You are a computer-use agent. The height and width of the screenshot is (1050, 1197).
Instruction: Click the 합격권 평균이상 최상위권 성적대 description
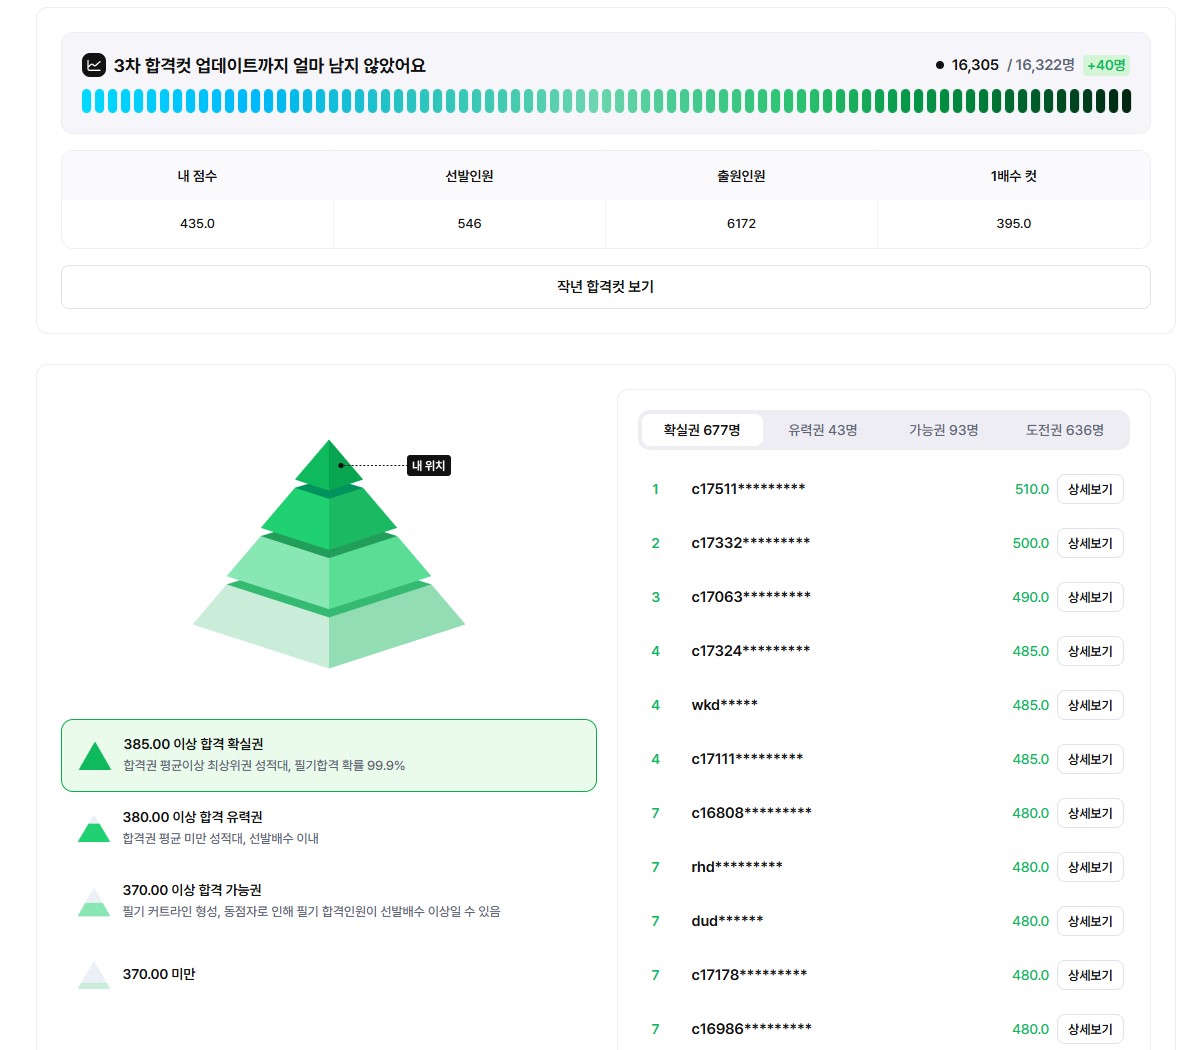point(264,766)
